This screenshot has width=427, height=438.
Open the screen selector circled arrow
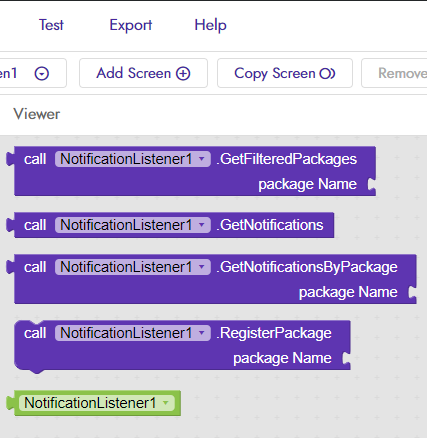[42, 73]
